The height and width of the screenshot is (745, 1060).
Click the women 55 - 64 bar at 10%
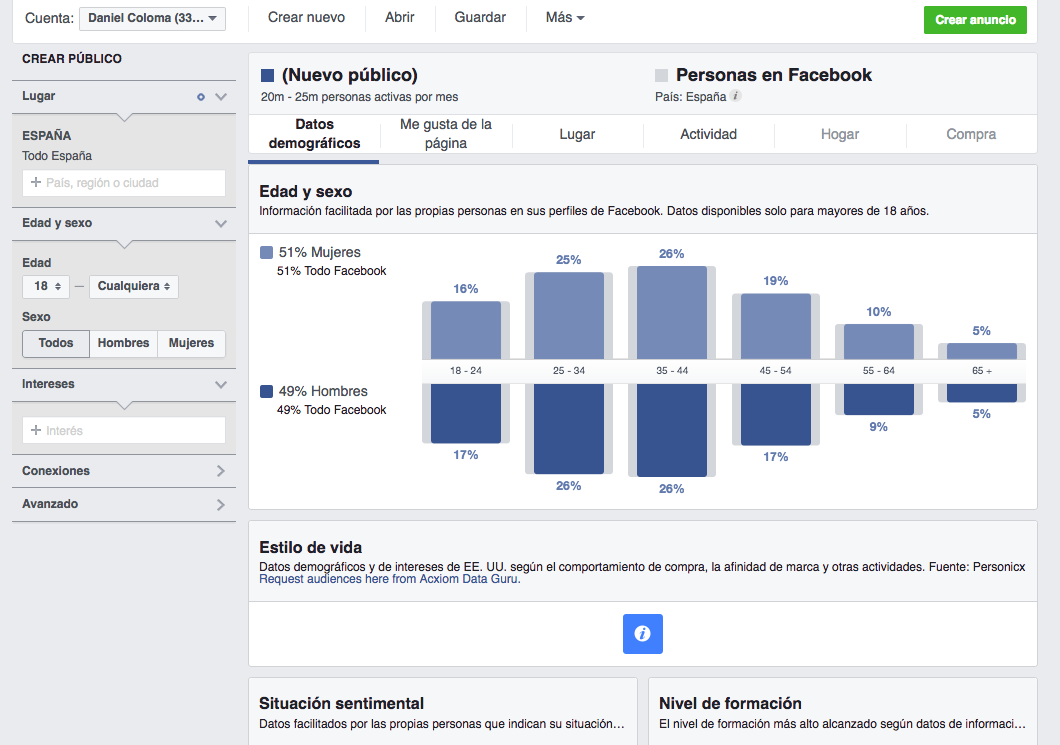(878, 341)
